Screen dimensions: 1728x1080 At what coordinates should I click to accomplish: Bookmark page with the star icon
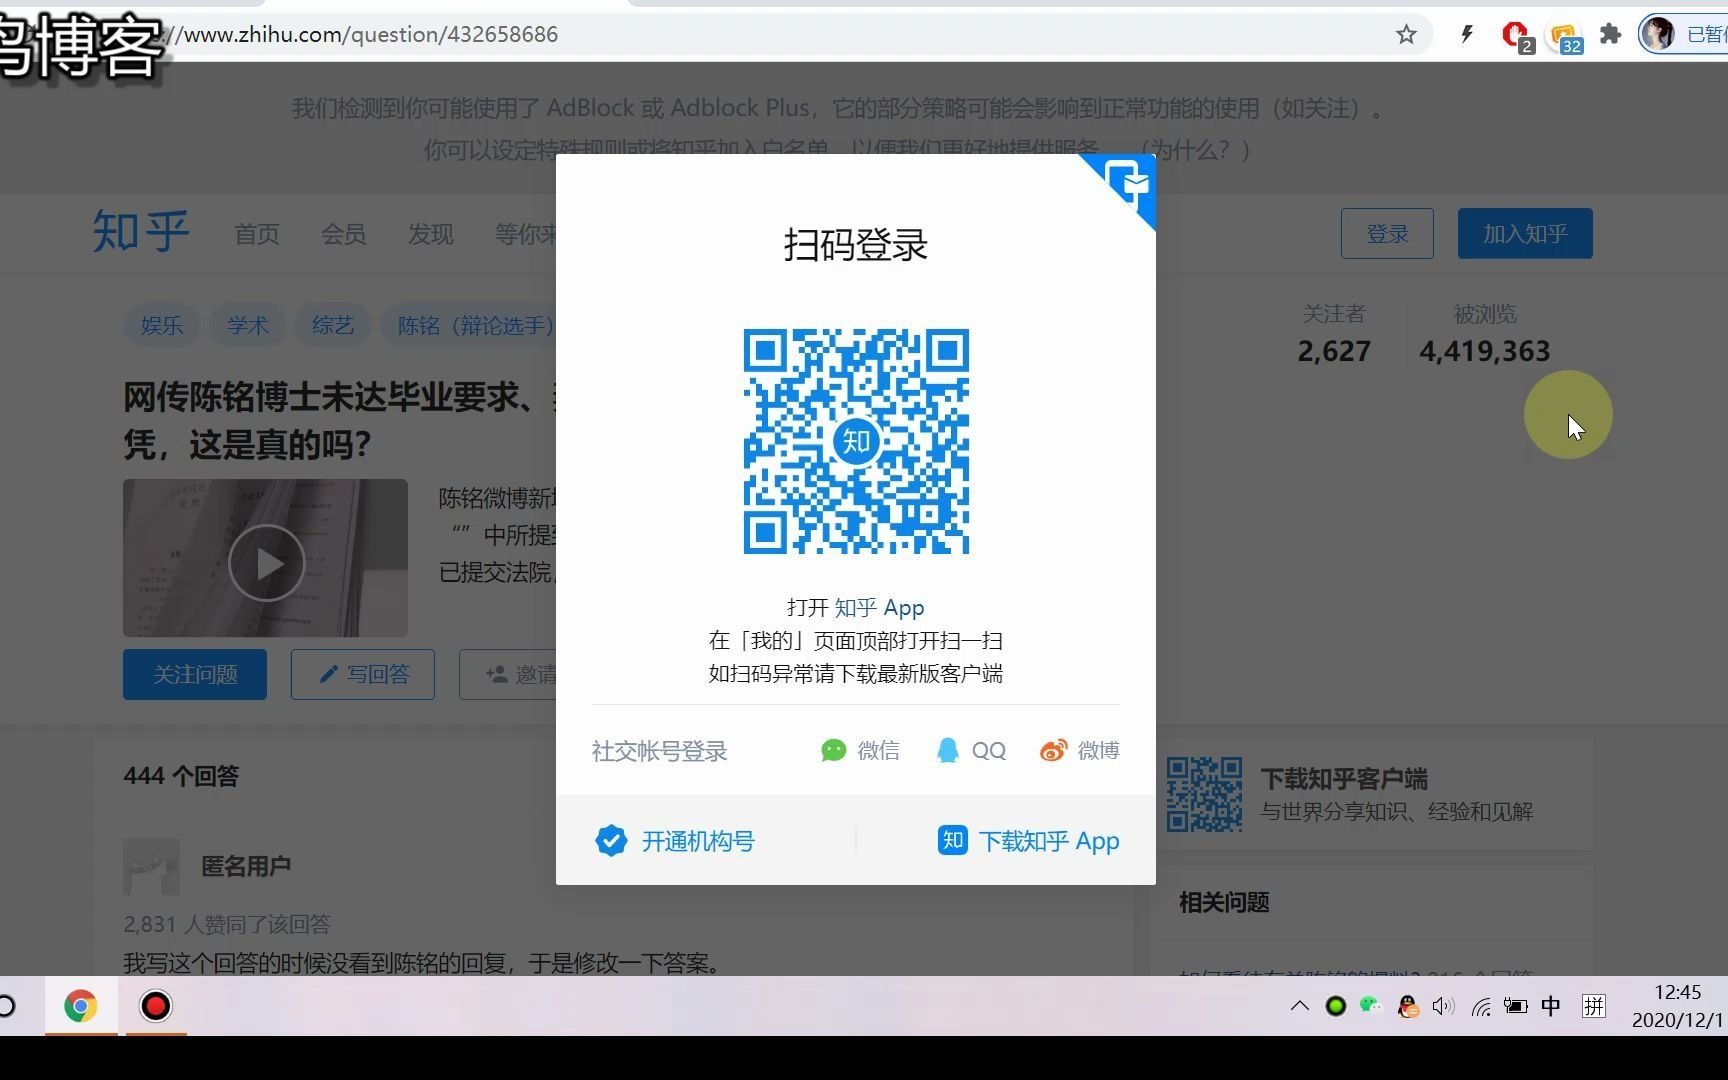click(1406, 35)
